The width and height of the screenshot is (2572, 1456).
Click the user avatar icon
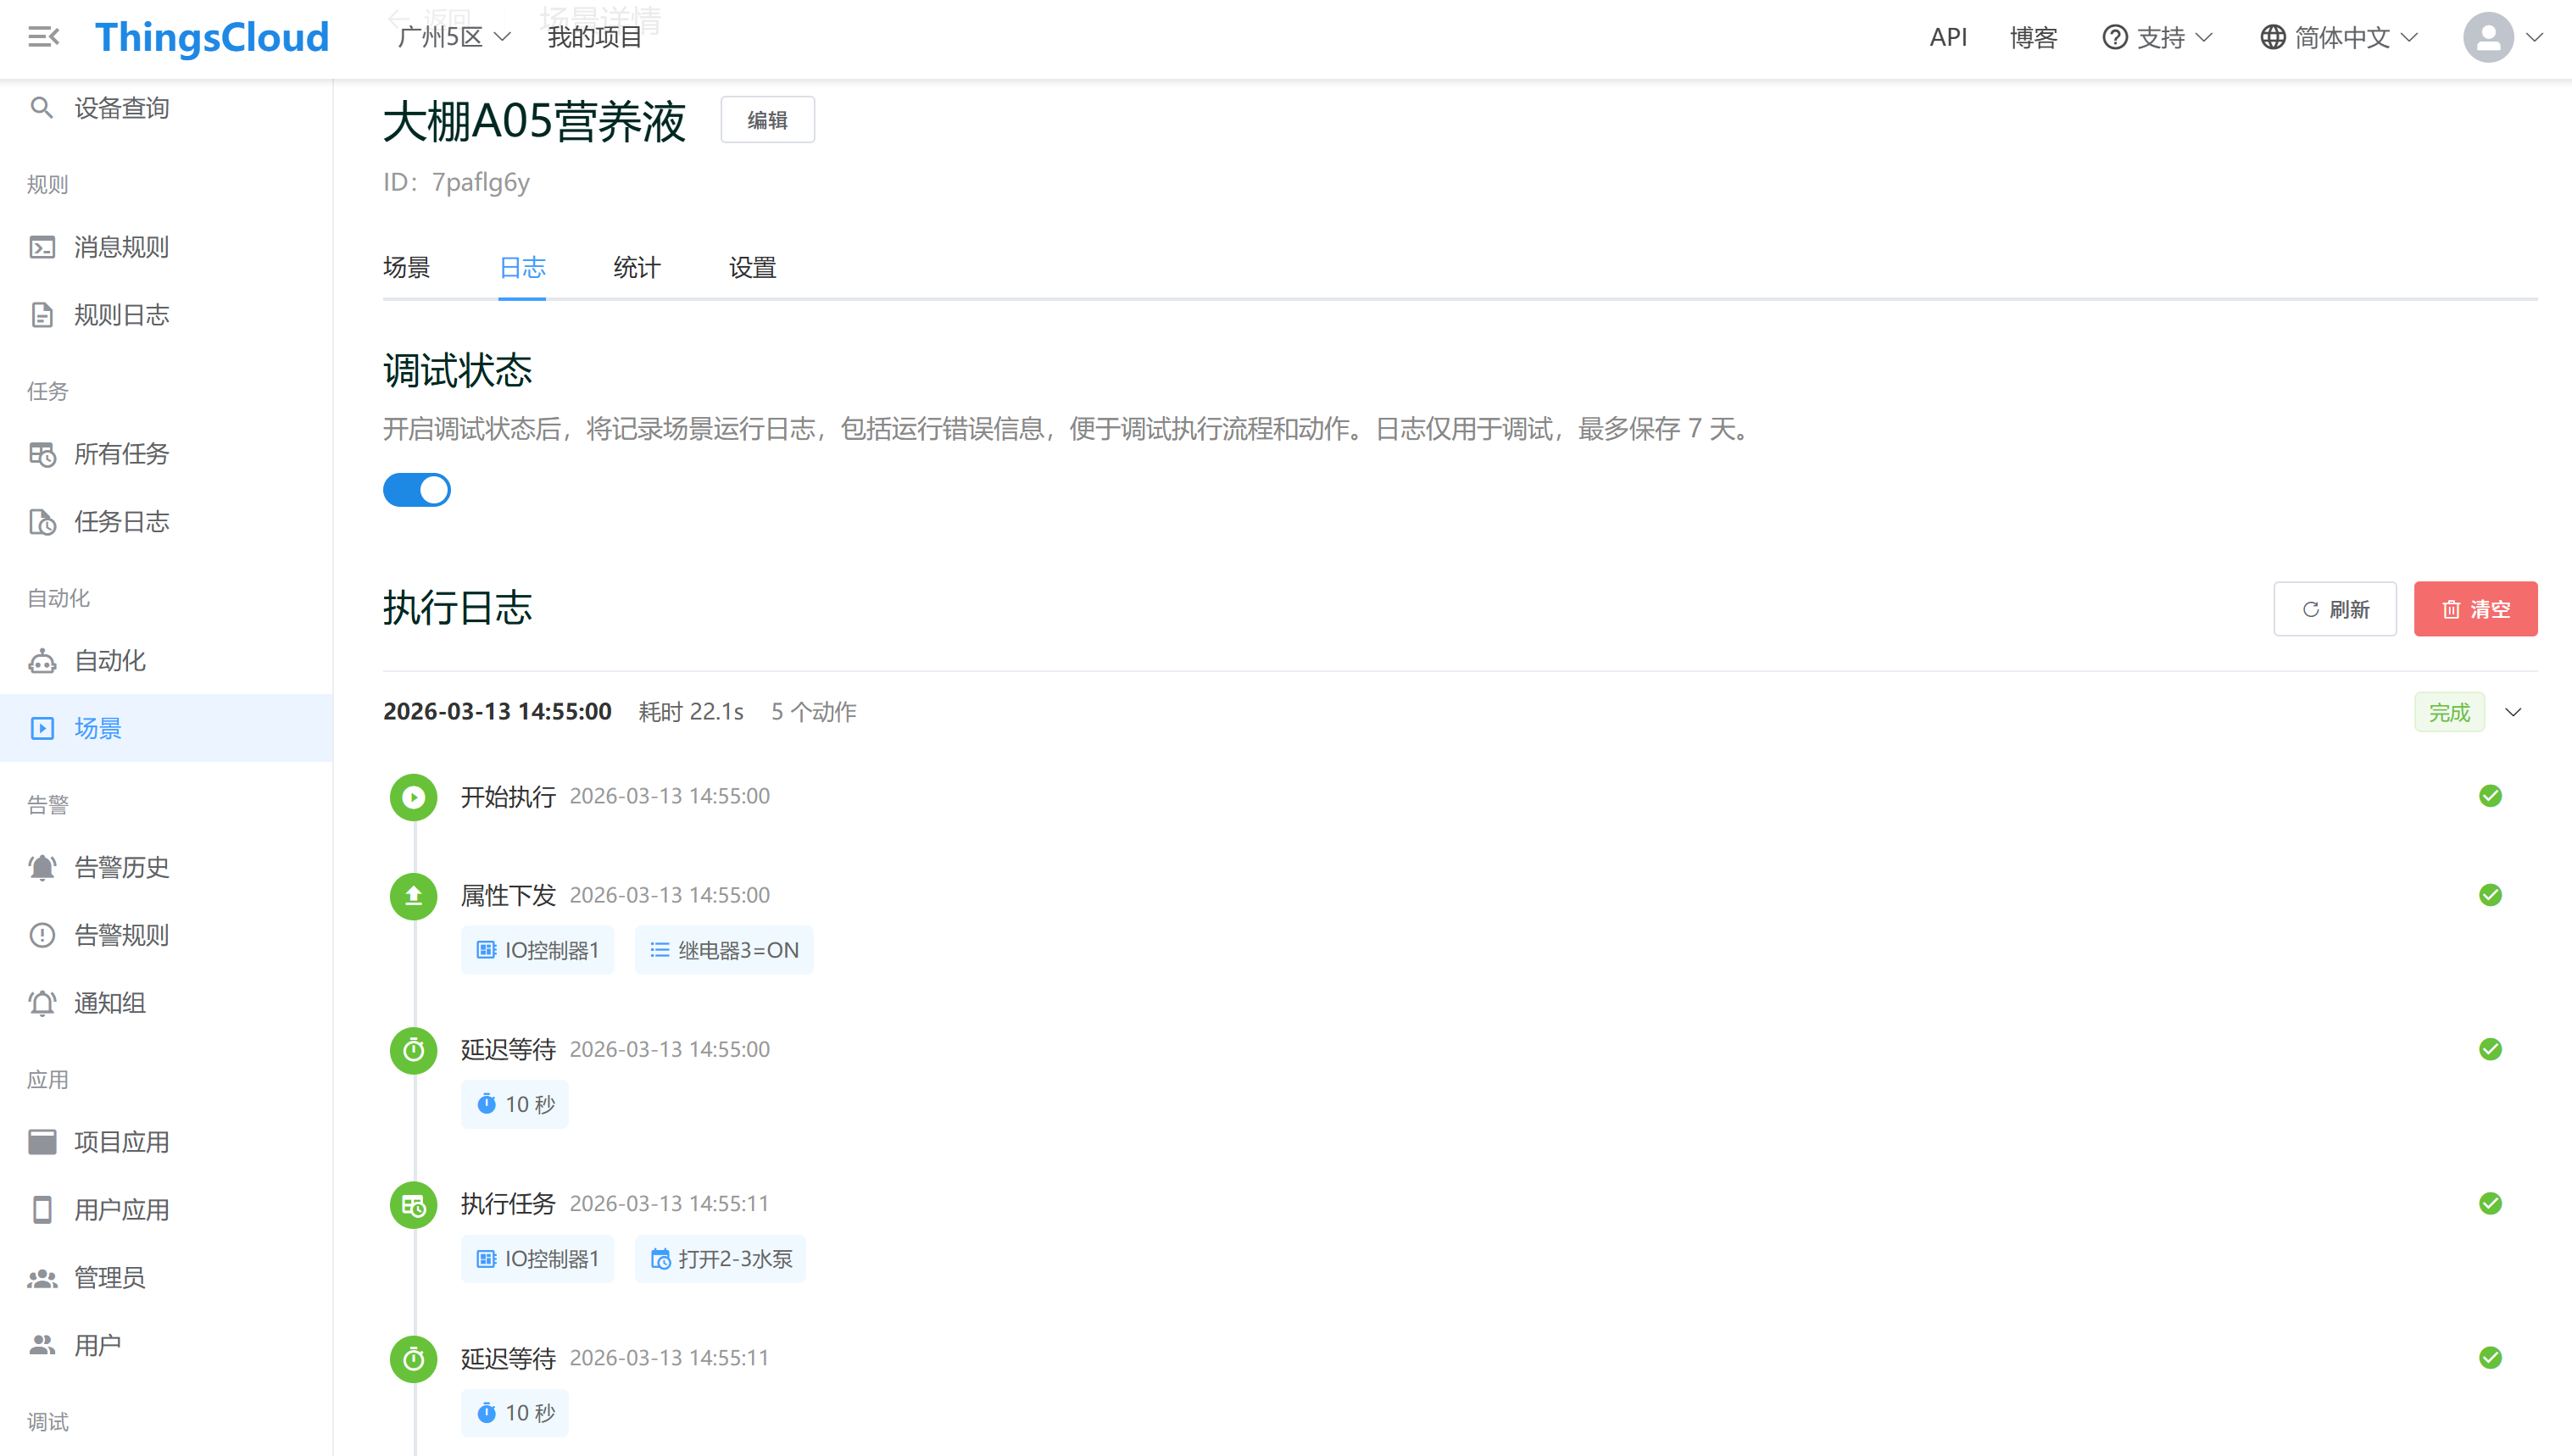pos(2488,37)
